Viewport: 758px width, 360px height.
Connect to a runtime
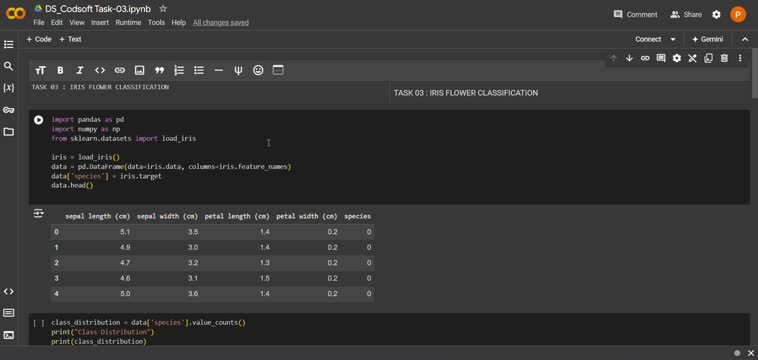pos(648,39)
